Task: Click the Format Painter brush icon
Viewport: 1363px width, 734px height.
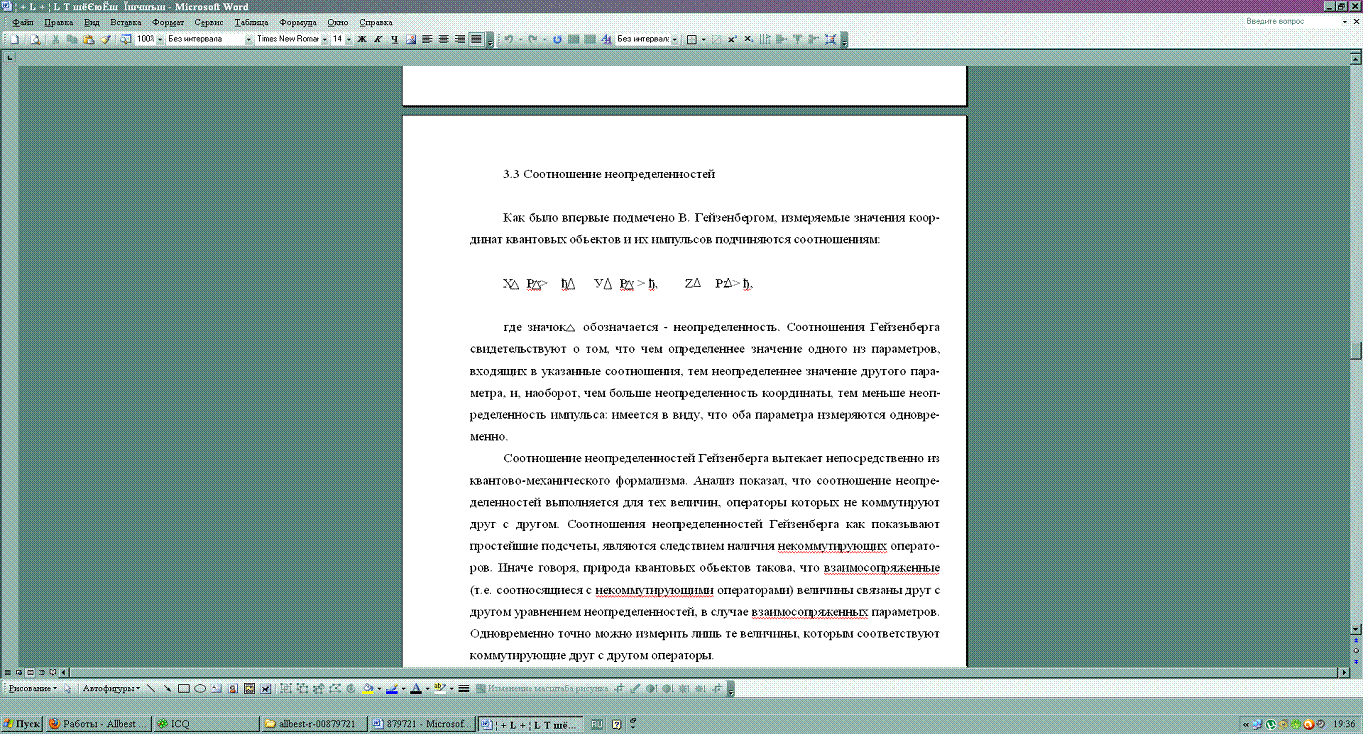Action: click(105, 39)
